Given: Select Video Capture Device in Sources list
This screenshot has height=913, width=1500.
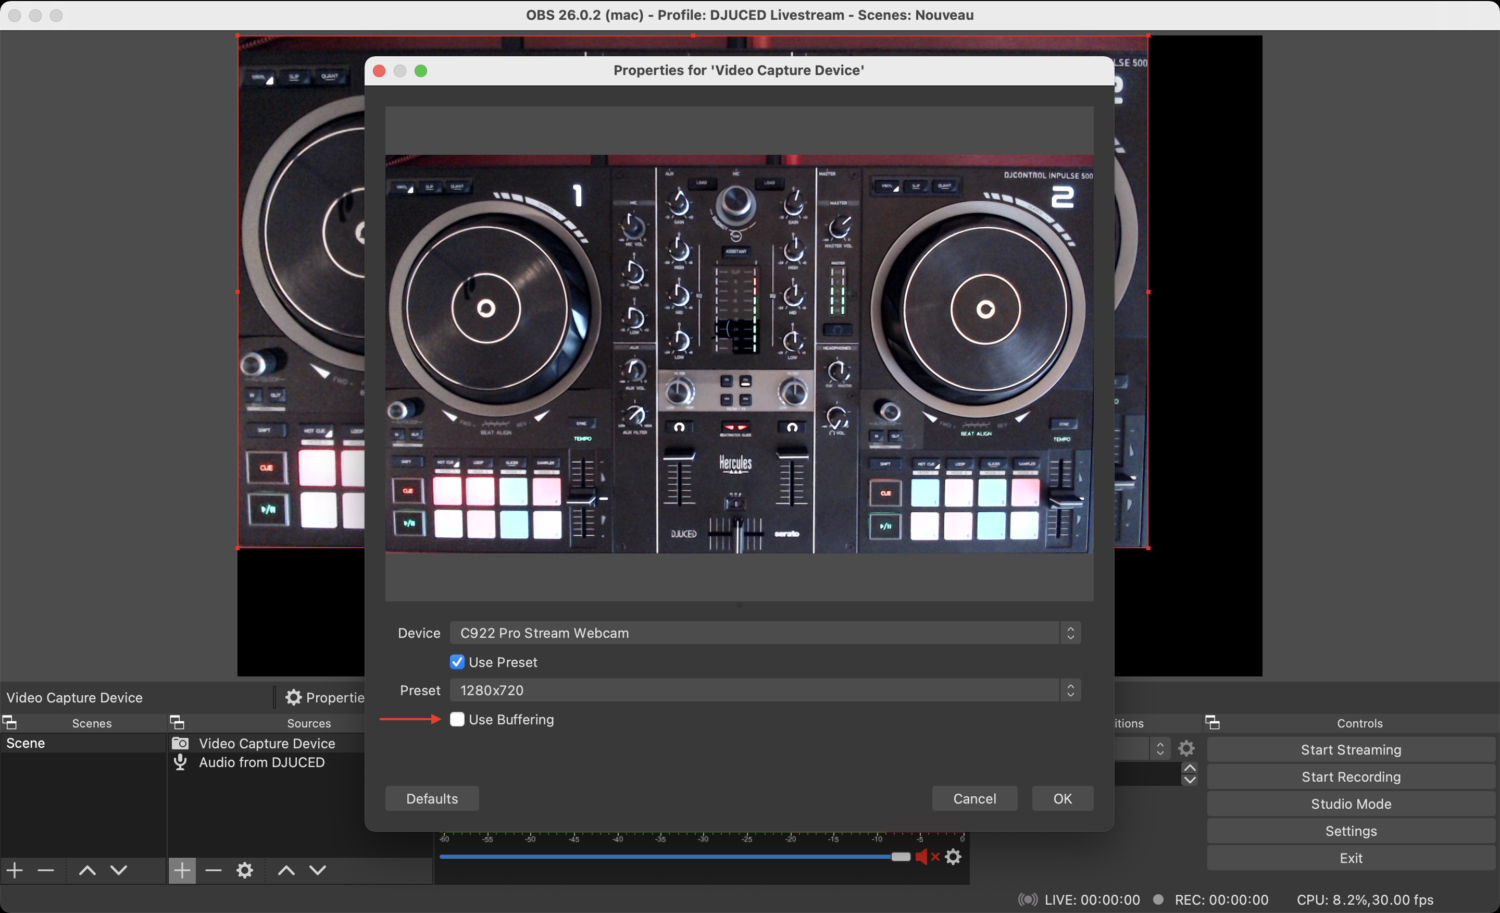Looking at the screenshot, I should (x=267, y=743).
